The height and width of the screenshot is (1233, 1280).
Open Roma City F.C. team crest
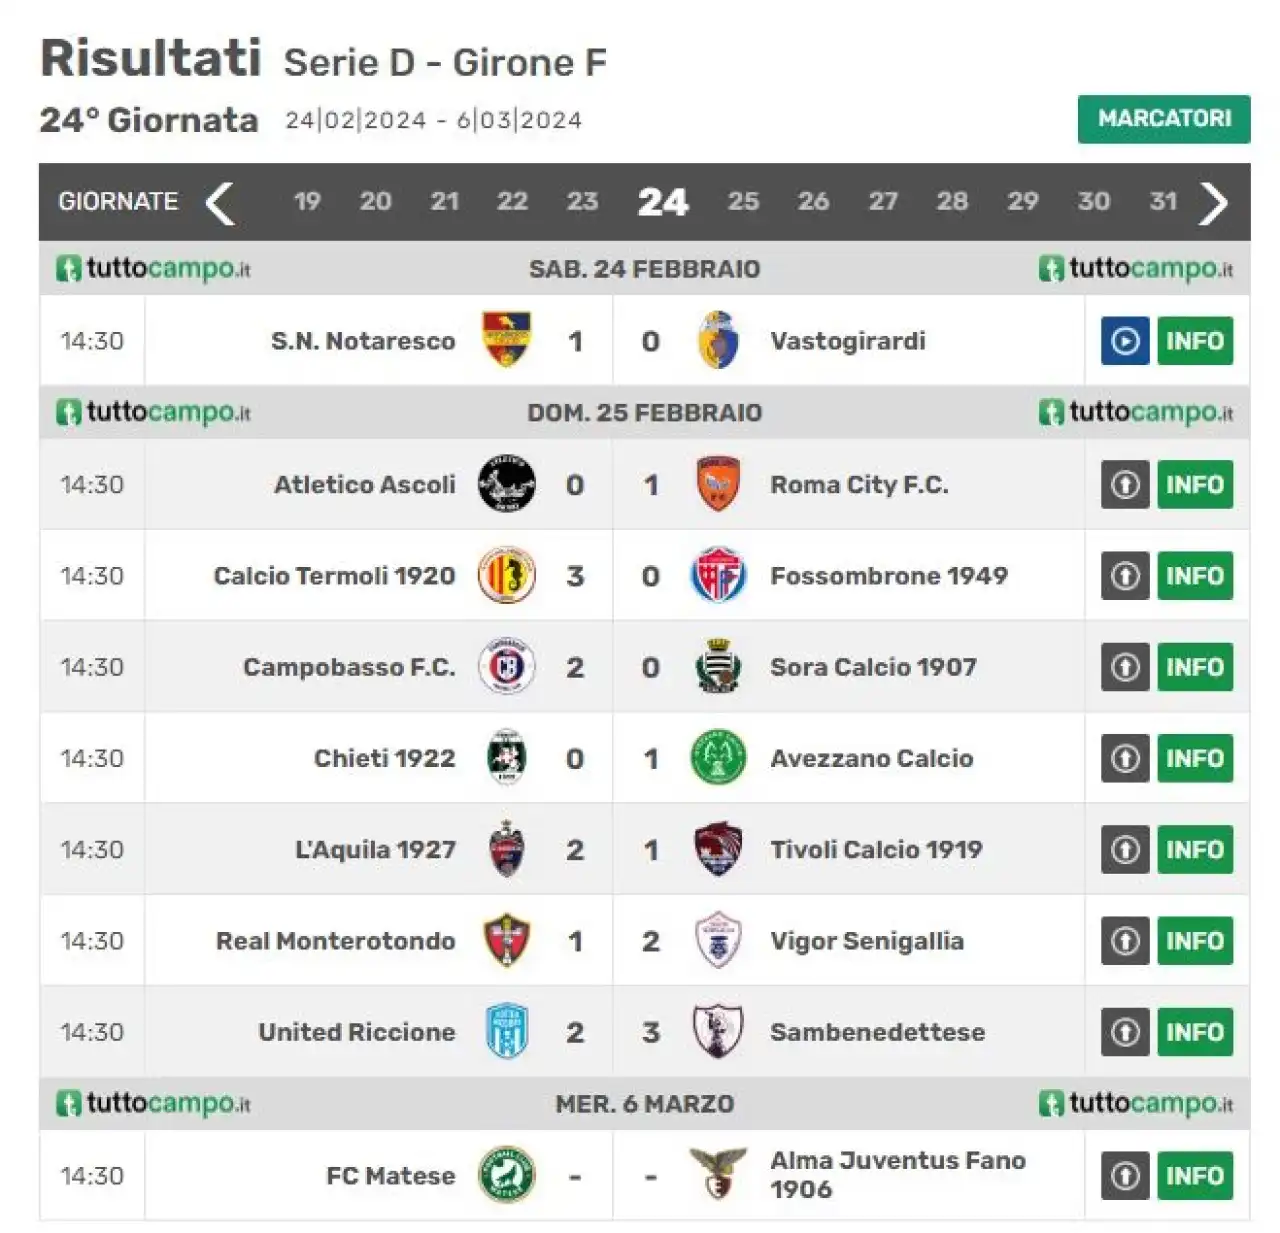718,484
